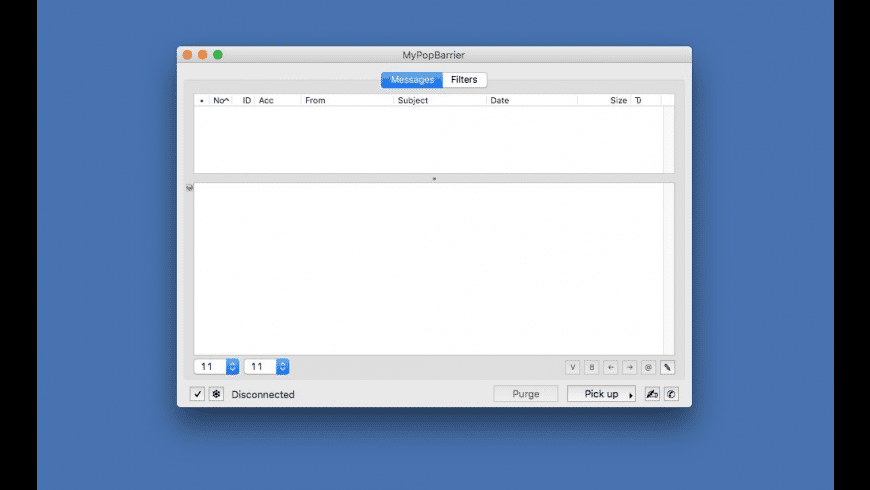Click the last narrow column header after Size

[646, 100]
